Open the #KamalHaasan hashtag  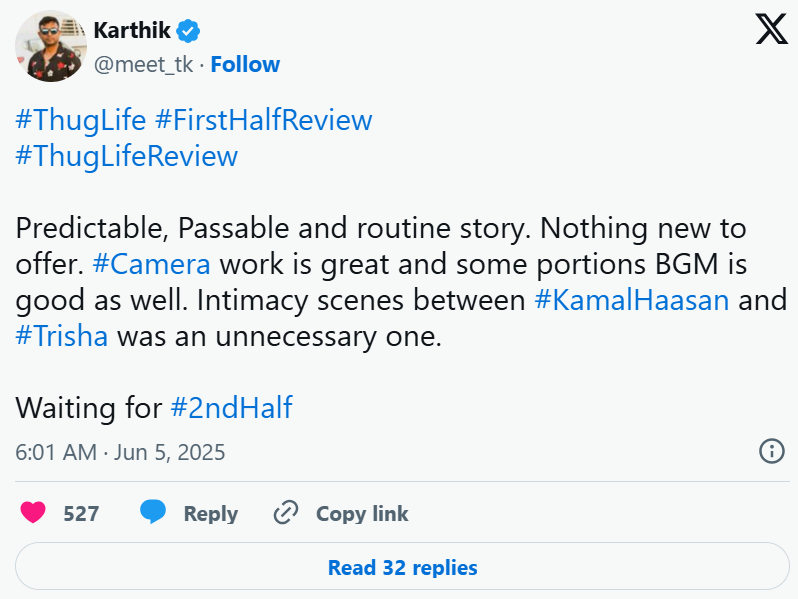[x=632, y=300]
